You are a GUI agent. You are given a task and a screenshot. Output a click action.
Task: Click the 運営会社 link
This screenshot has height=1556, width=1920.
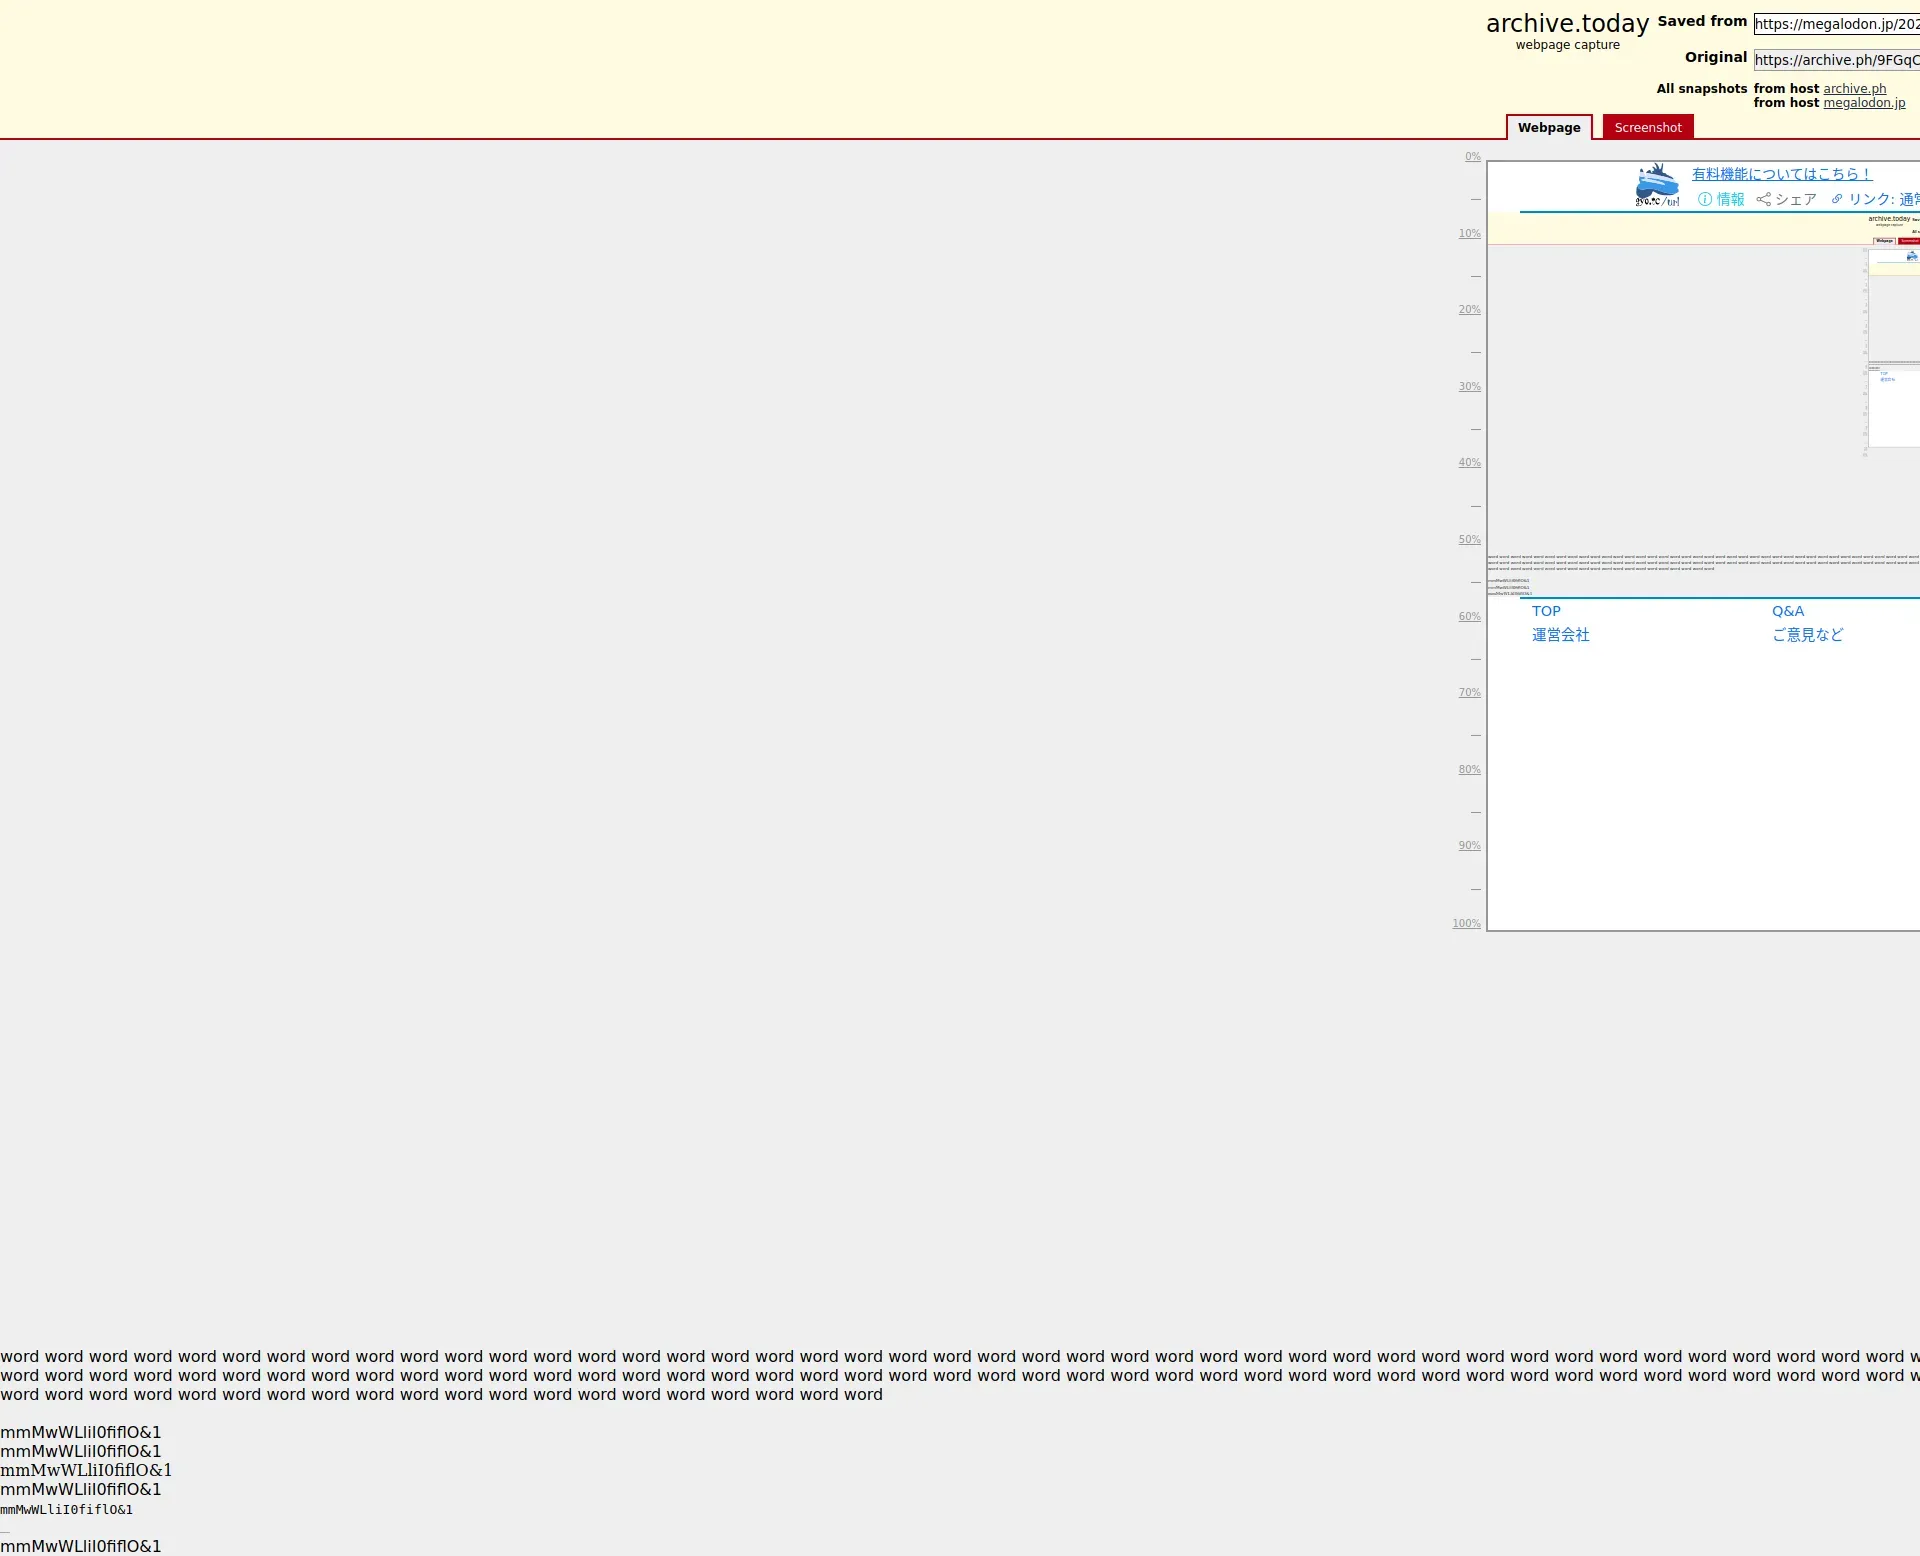(1560, 635)
